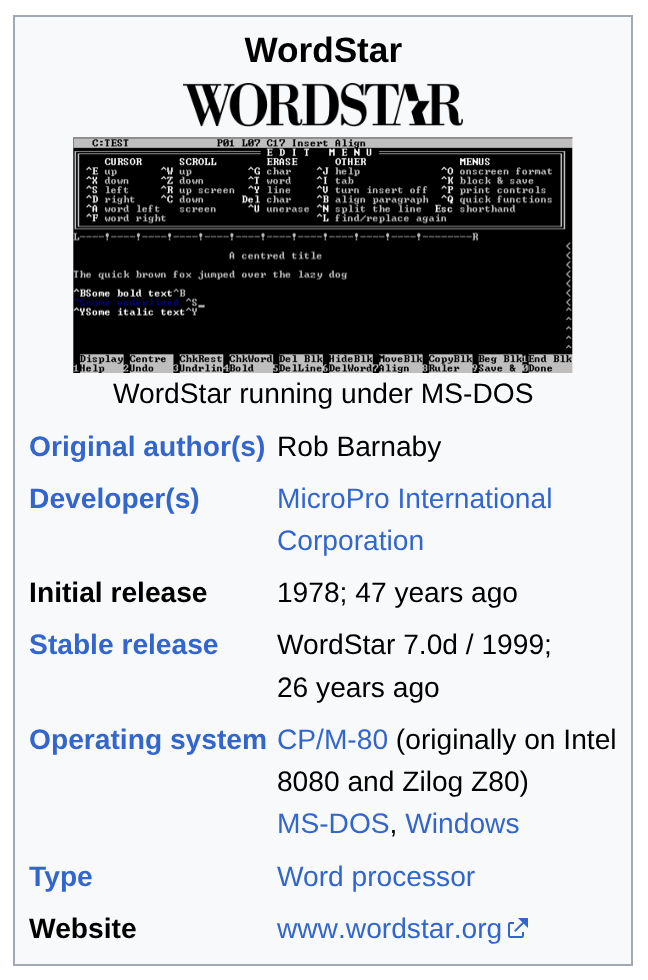Select the infobox title WordStar

pyautogui.click(x=323, y=50)
